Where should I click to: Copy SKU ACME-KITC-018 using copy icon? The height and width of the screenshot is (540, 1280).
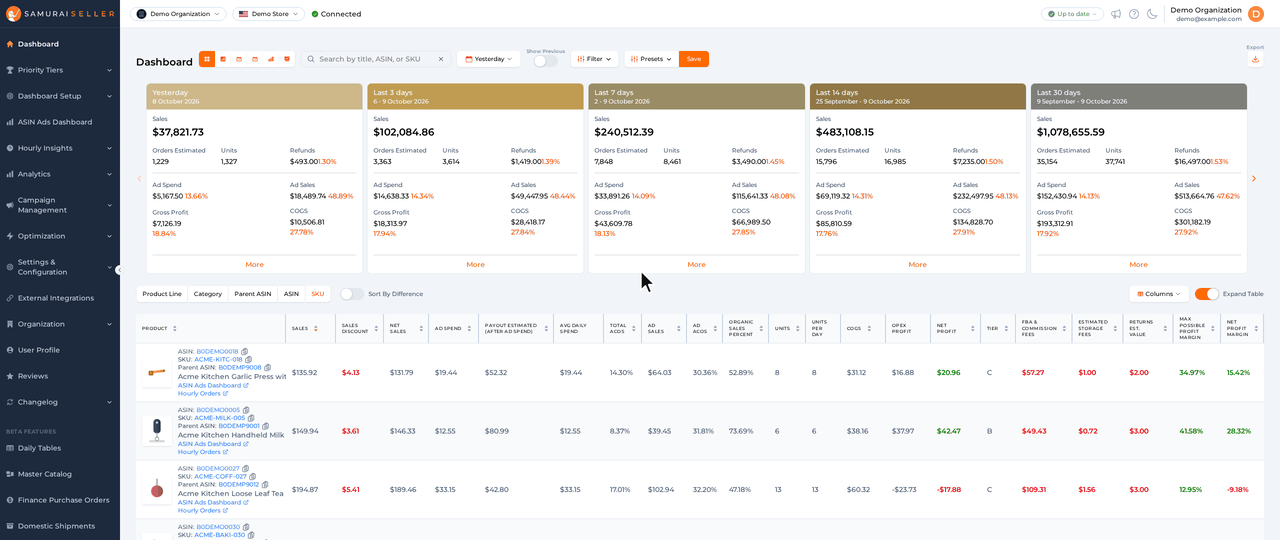(x=248, y=360)
